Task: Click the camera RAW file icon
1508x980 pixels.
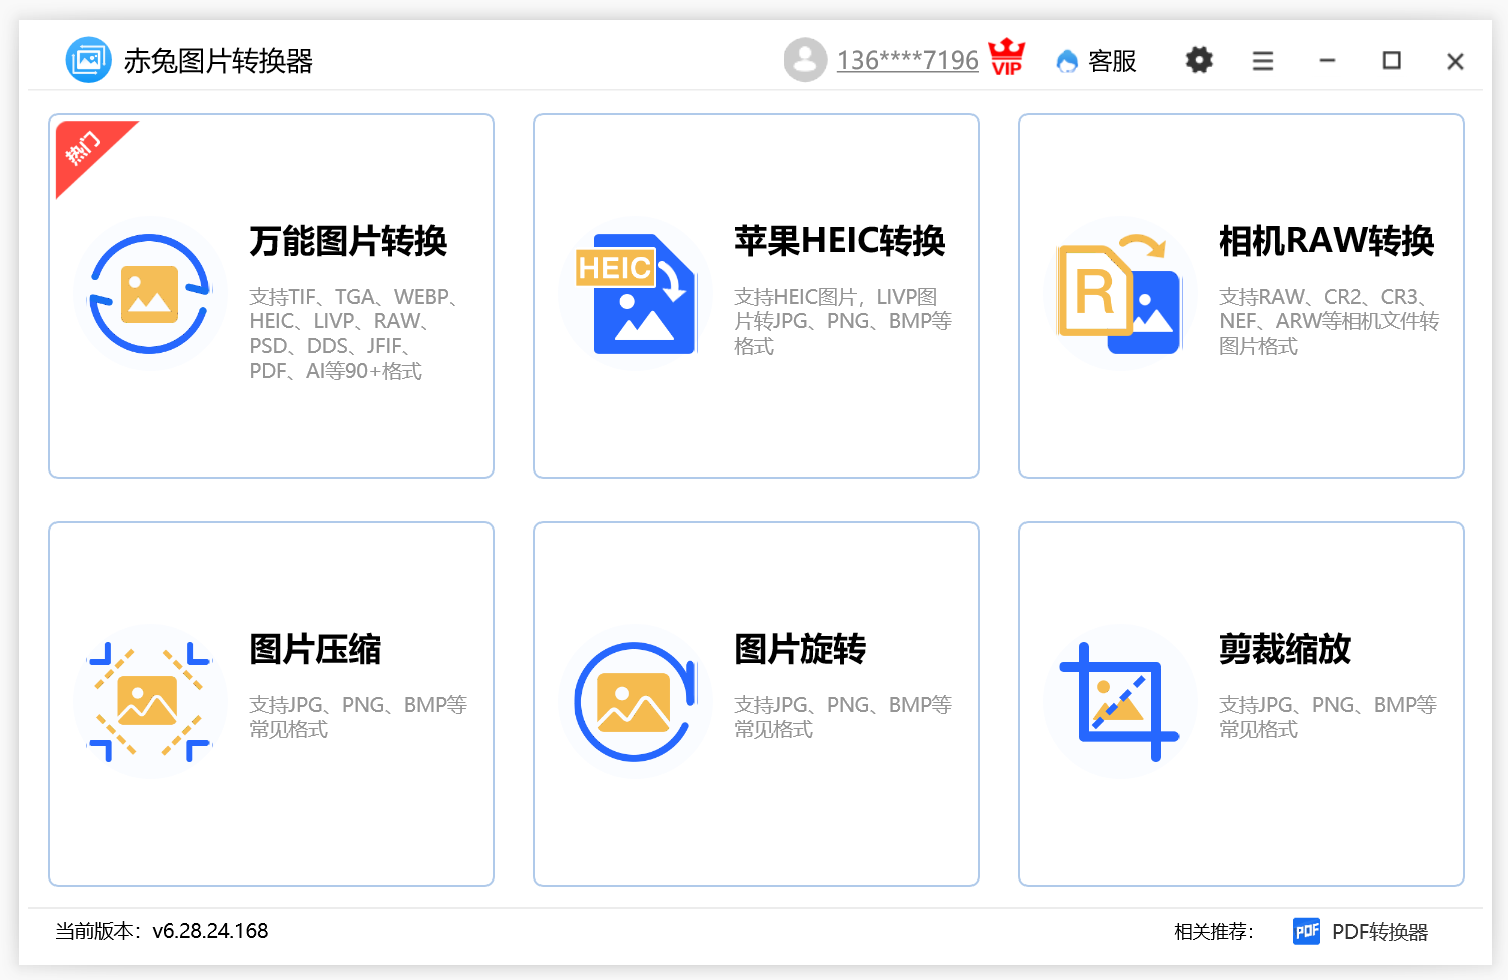Action: [x=1120, y=294]
